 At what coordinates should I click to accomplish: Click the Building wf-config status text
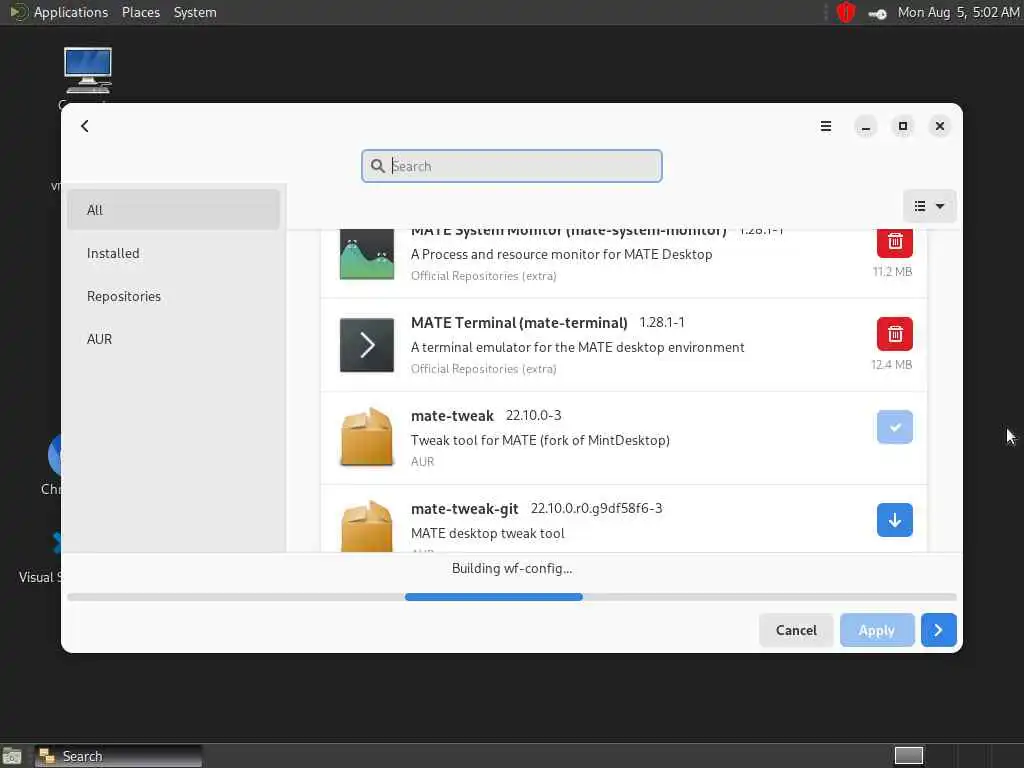pyautogui.click(x=511, y=568)
